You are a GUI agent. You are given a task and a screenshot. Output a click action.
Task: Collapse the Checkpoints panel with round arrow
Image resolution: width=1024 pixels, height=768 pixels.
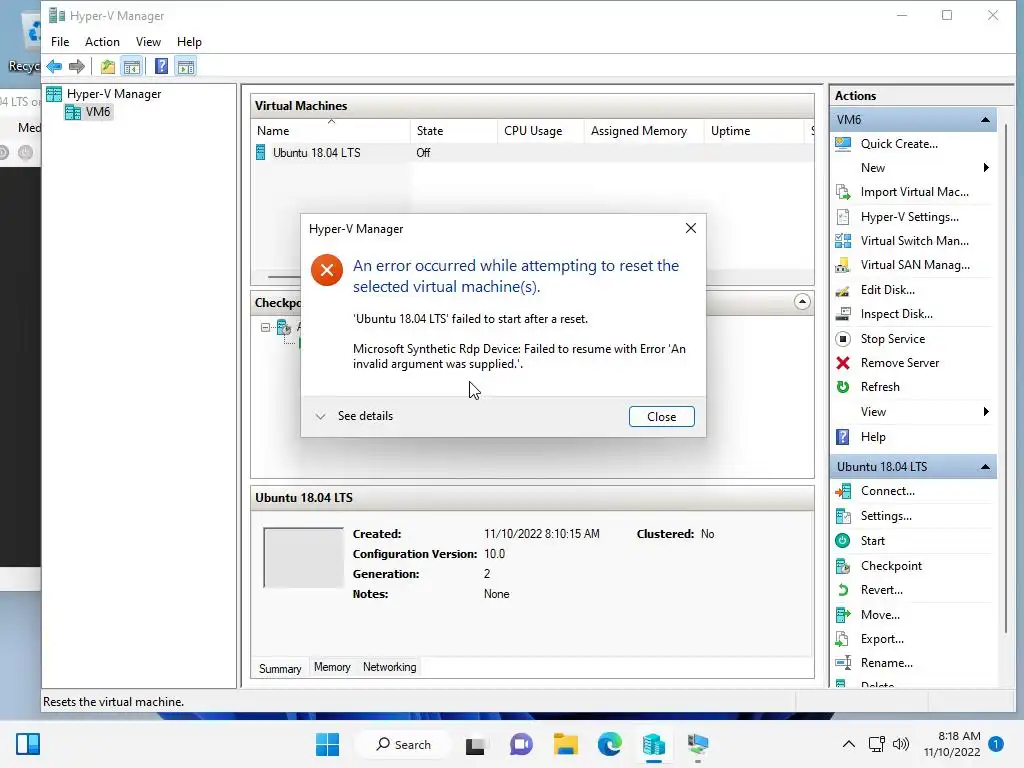(x=802, y=302)
